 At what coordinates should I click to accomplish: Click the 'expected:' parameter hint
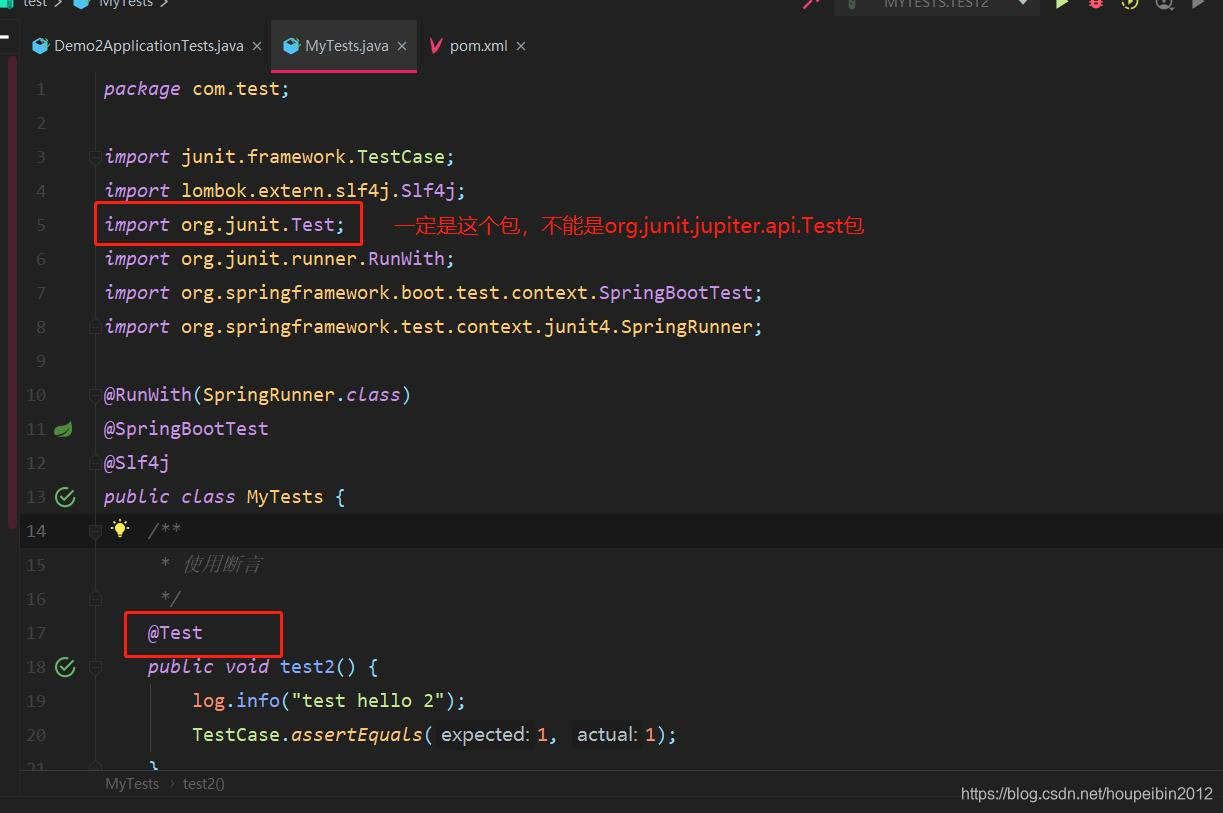coord(484,735)
